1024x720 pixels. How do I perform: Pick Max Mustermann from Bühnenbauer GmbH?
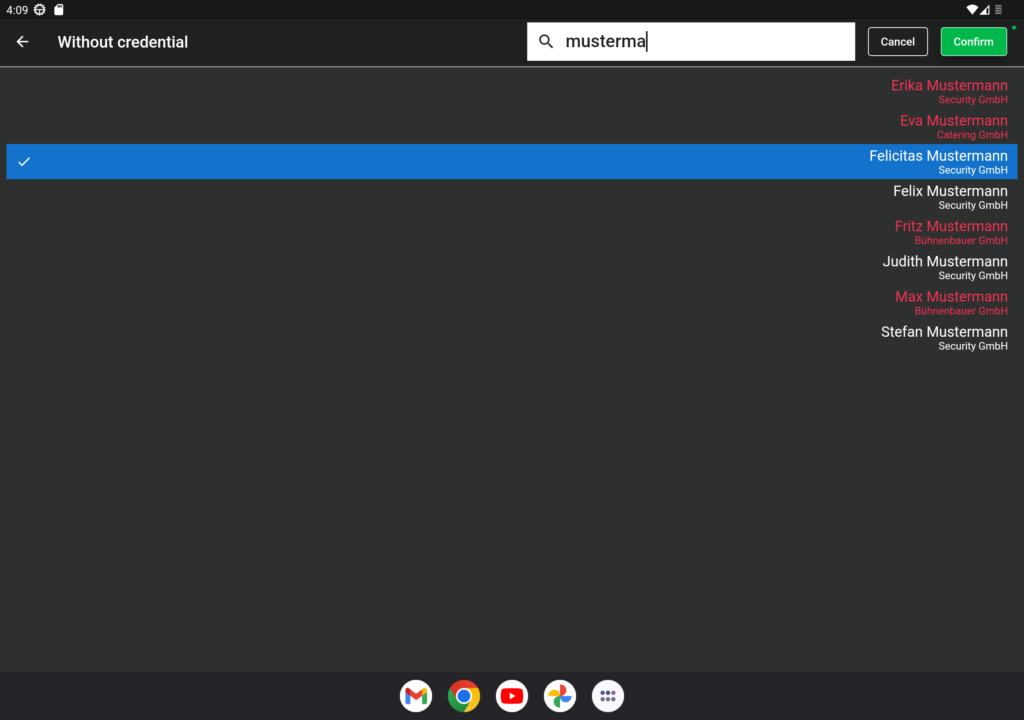click(x=512, y=303)
